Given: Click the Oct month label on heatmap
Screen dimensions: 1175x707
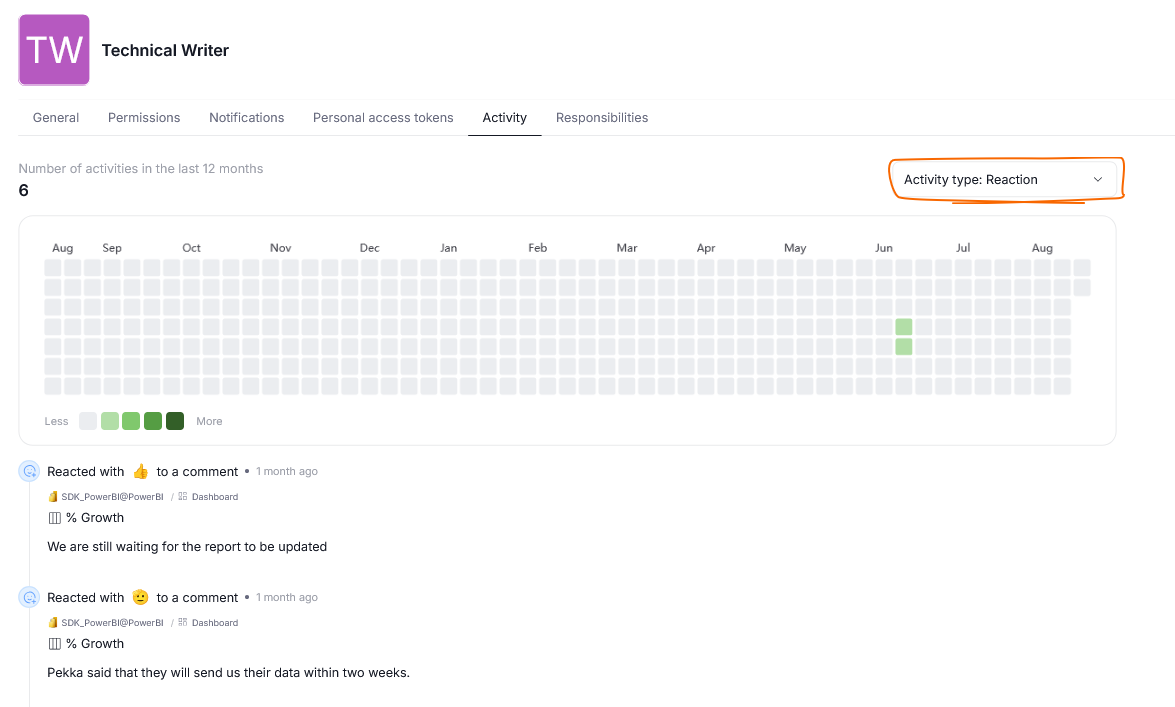Looking at the screenshot, I should point(191,247).
